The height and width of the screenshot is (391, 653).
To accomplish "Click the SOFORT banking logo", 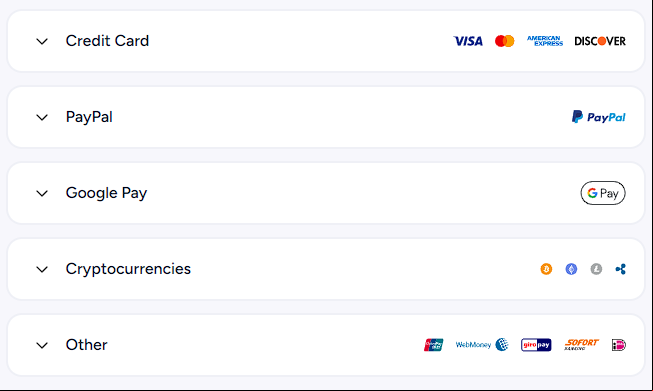I will pyautogui.click(x=581, y=344).
